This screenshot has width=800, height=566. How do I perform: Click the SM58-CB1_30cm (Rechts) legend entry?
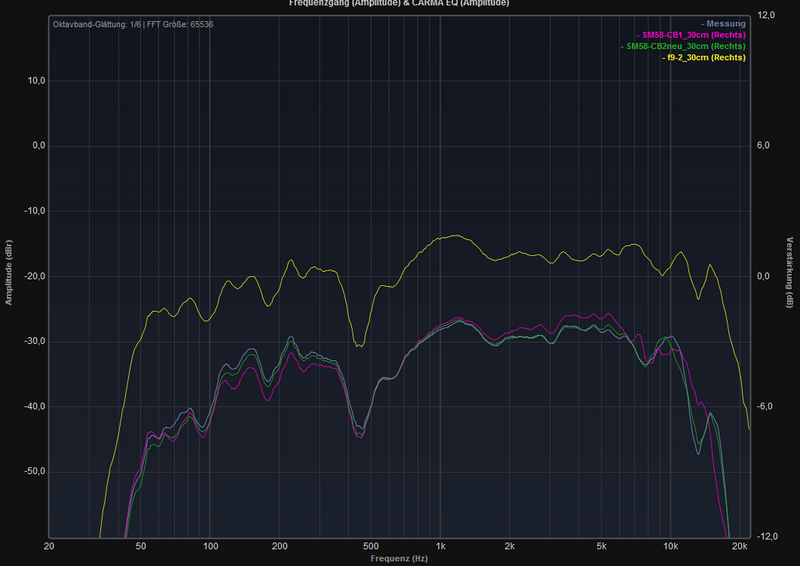(691, 35)
